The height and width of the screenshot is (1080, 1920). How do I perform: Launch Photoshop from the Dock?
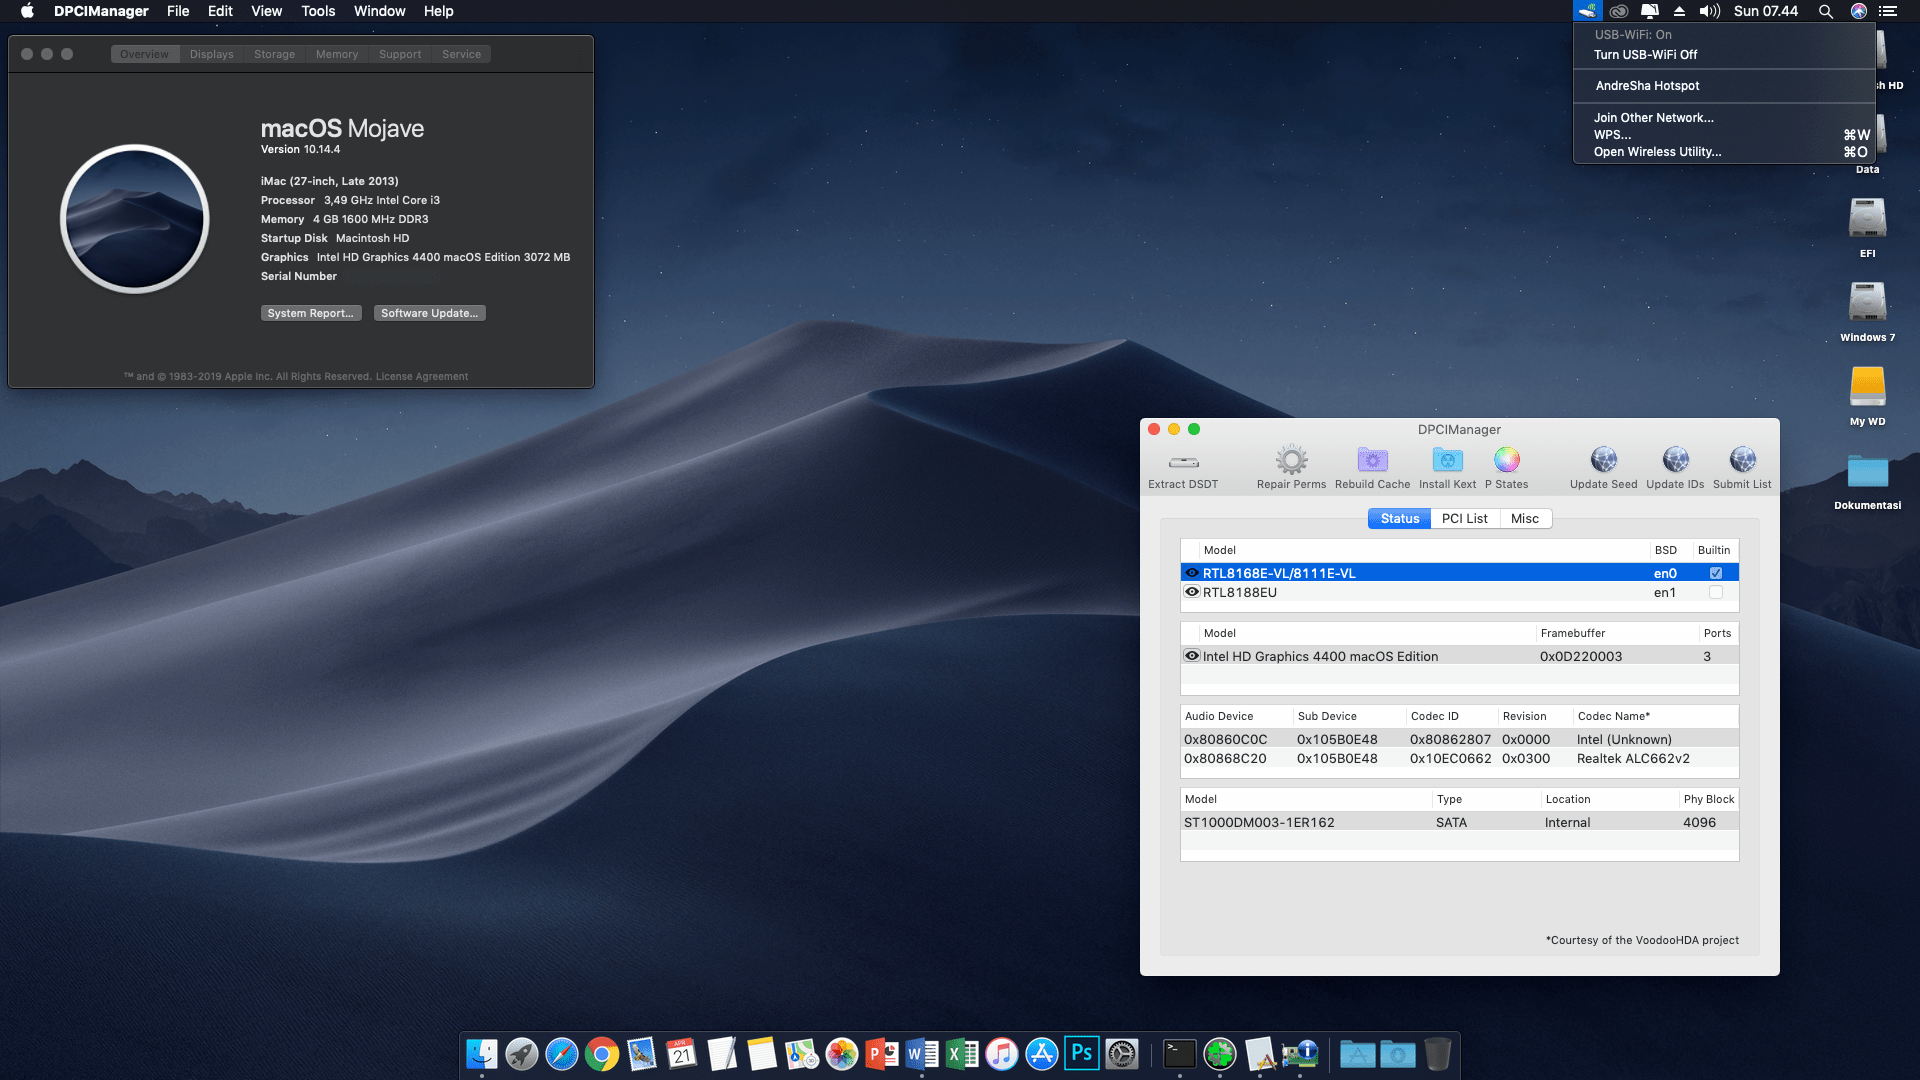tap(1081, 1053)
